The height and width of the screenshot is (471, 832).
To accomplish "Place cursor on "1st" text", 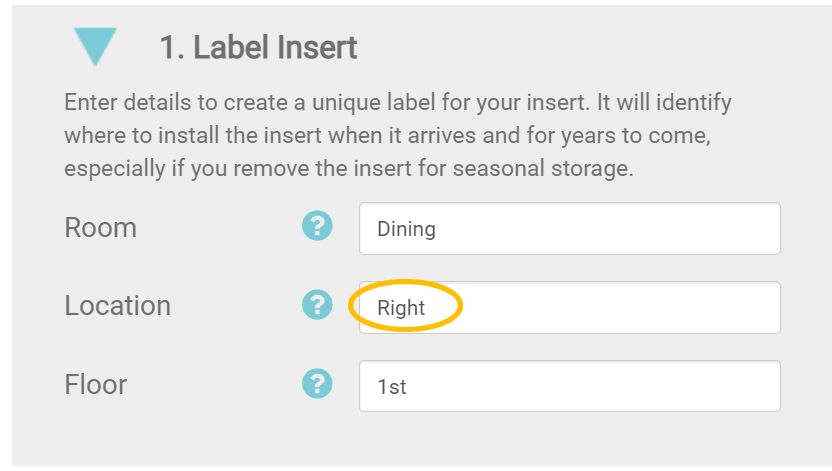I will click(391, 386).
